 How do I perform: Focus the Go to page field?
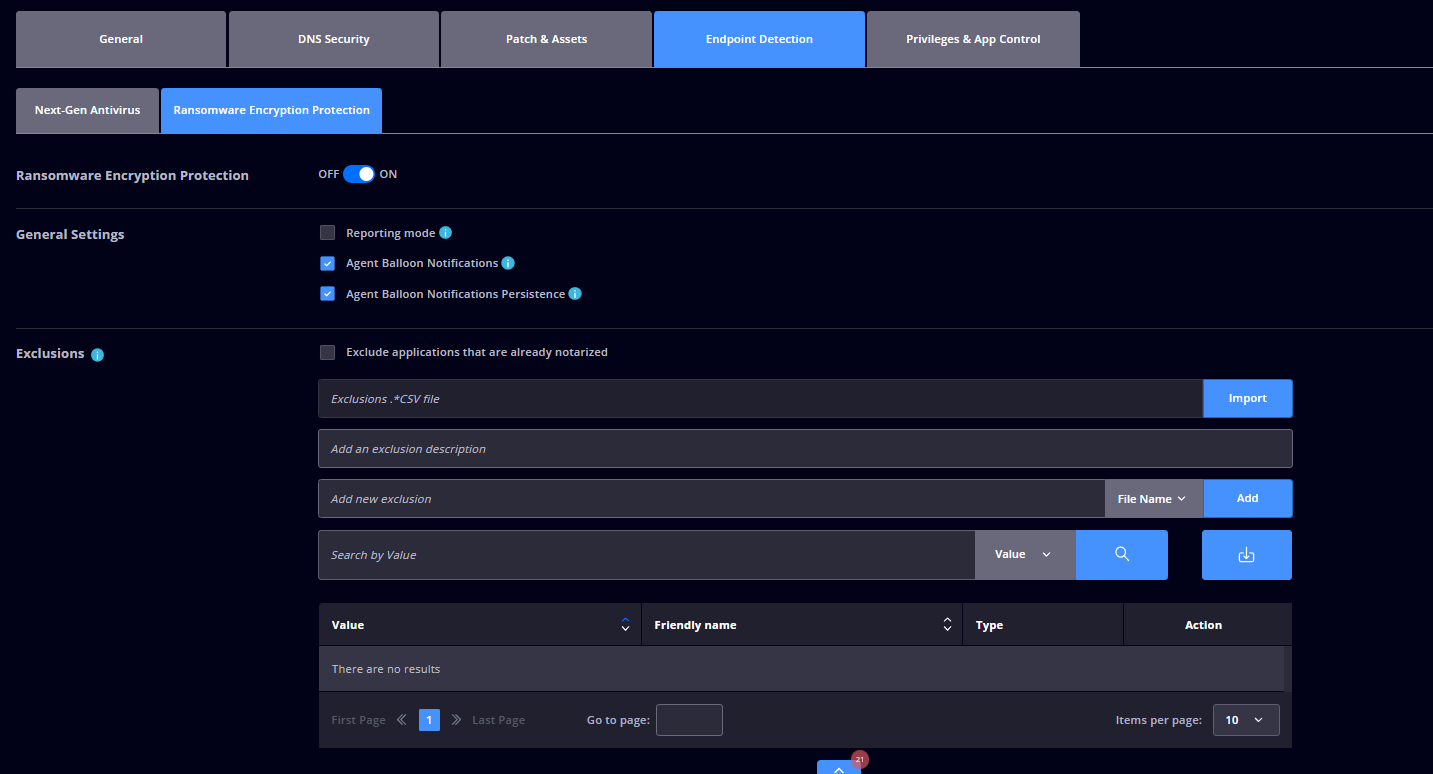click(689, 720)
